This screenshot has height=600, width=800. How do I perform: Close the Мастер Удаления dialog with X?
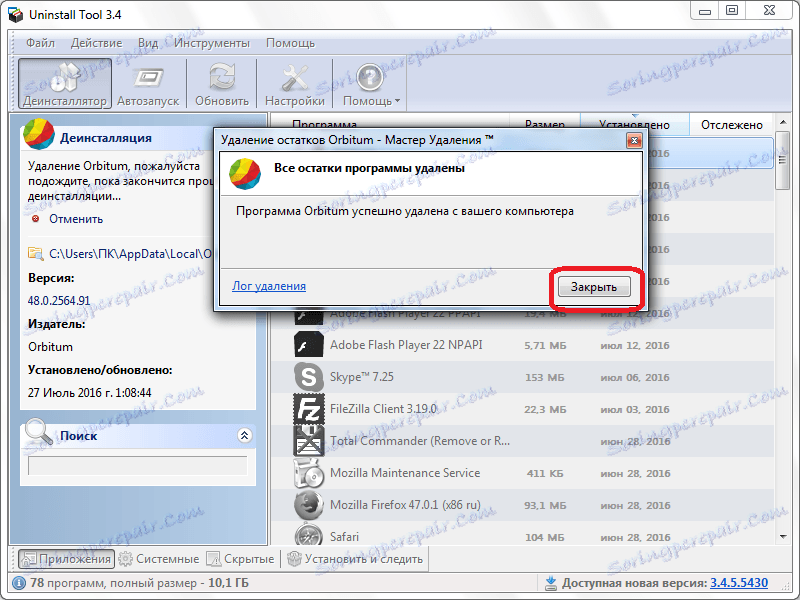click(x=634, y=140)
